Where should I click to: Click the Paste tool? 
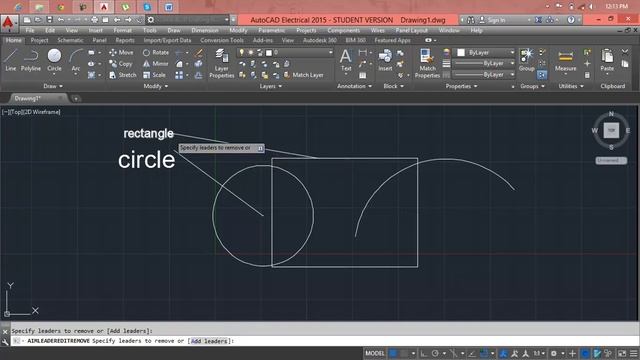click(x=607, y=60)
